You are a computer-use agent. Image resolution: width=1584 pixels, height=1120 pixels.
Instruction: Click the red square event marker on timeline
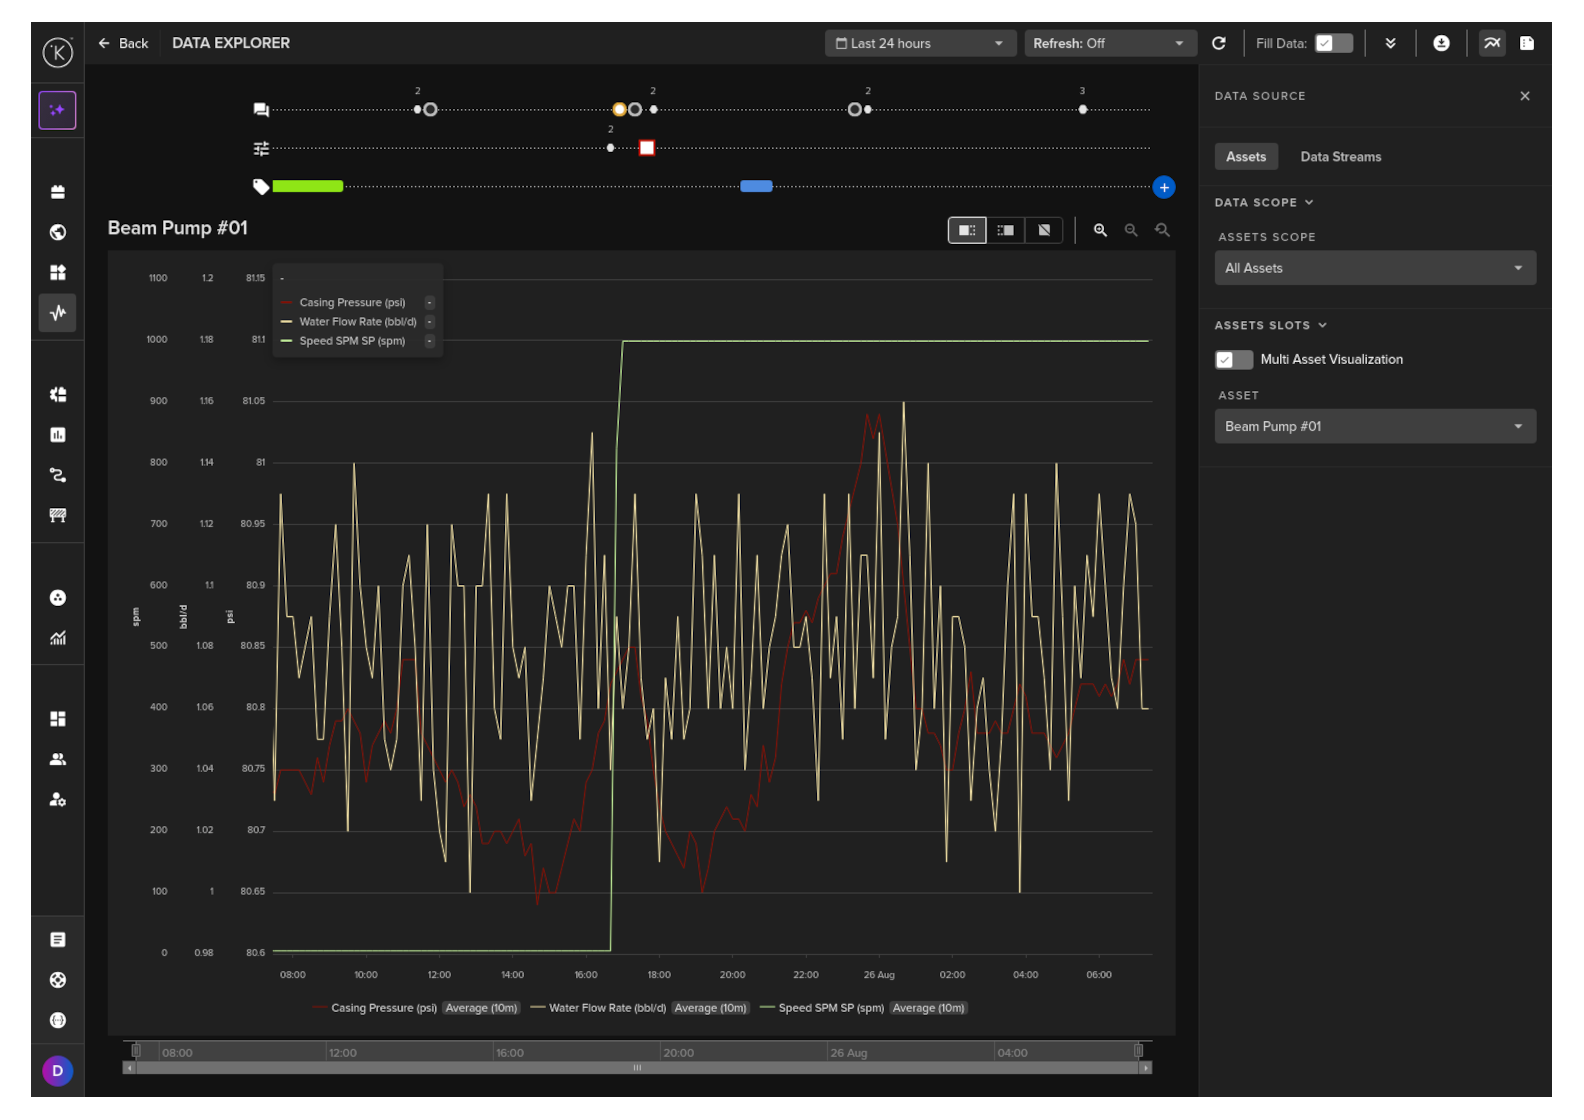[x=647, y=148]
